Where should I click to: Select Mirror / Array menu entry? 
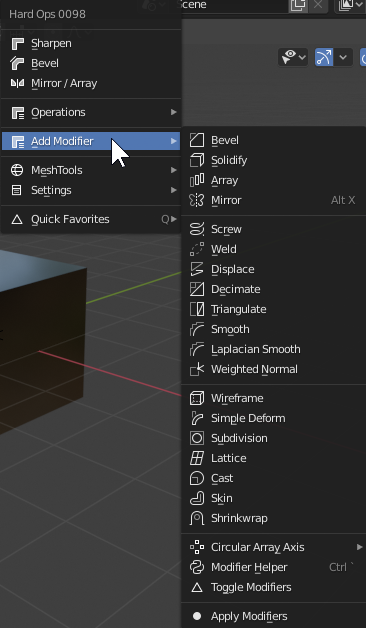click(91, 83)
